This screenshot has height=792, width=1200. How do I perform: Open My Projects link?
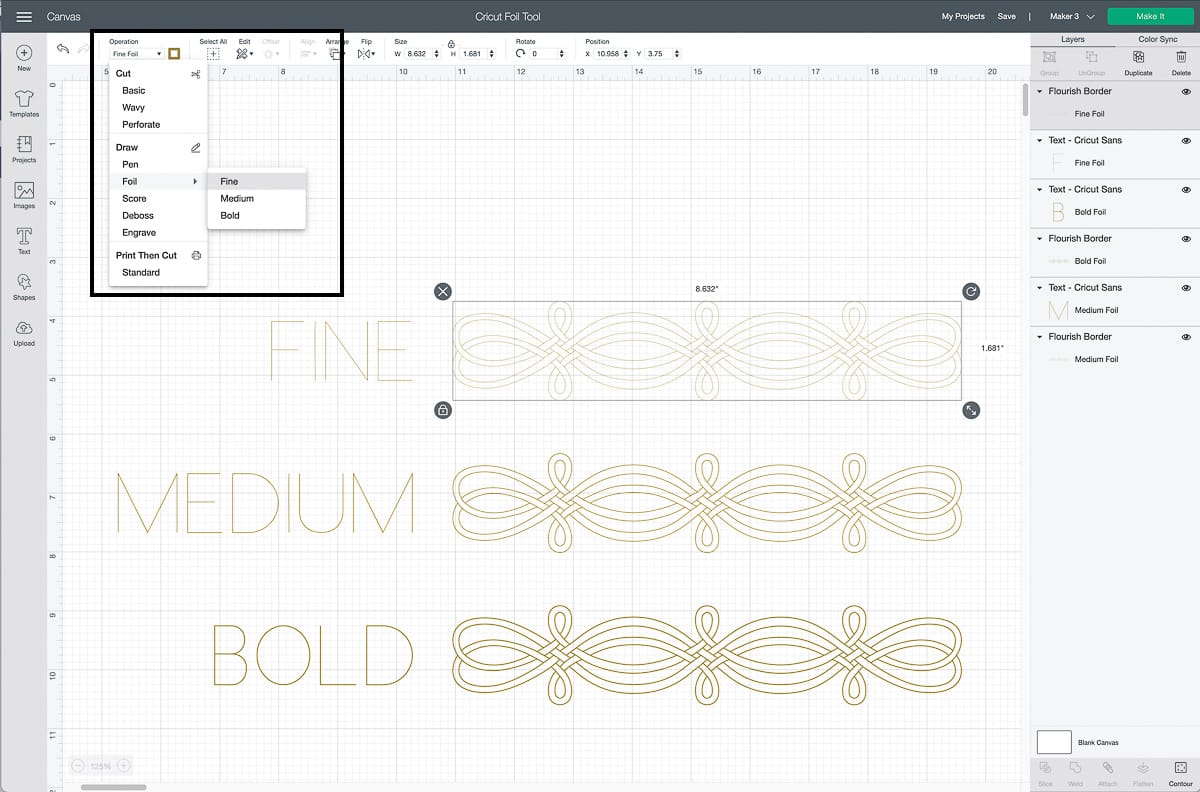pos(963,17)
